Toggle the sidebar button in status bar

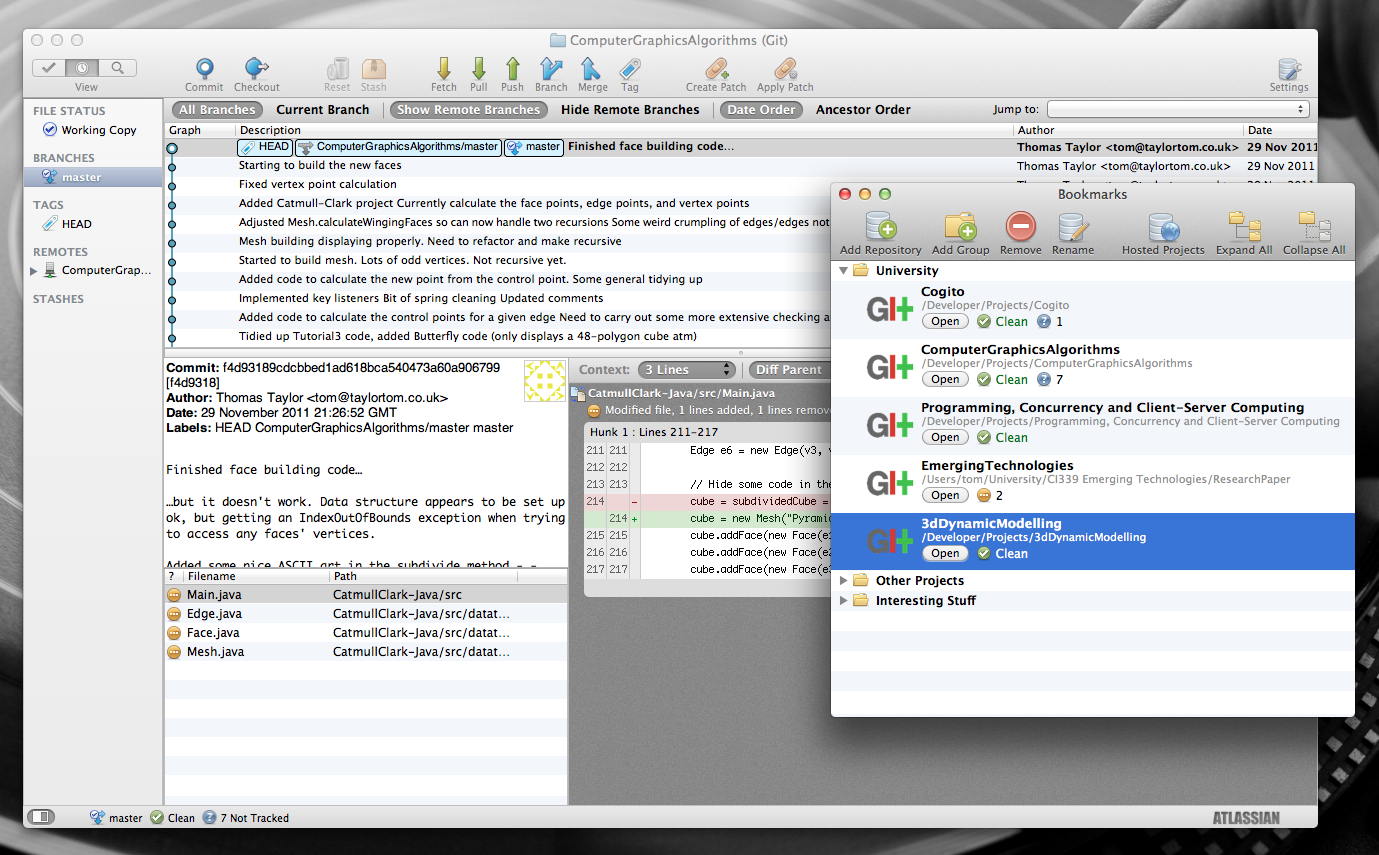pos(41,817)
